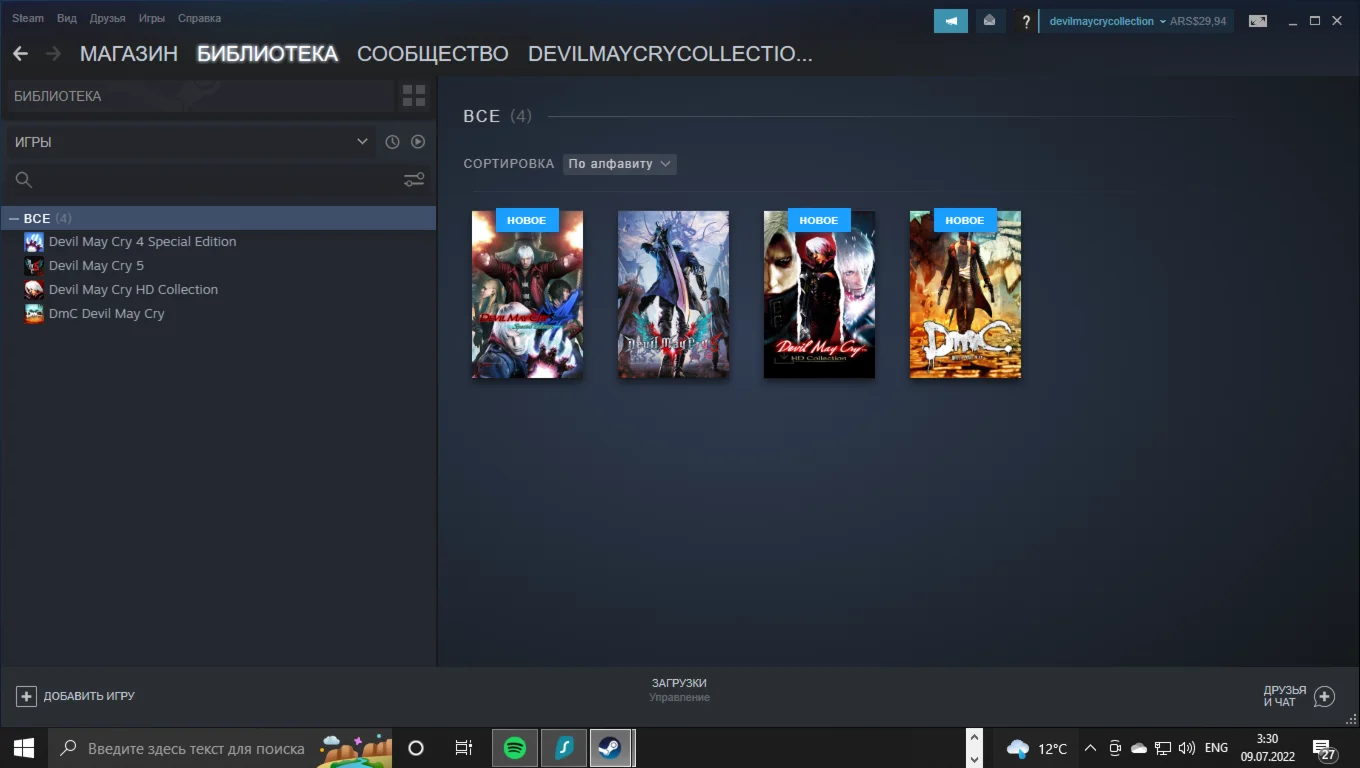Open advanced filter sliders icon
The image size is (1360, 768).
pyautogui.click(x=414, y=180)
